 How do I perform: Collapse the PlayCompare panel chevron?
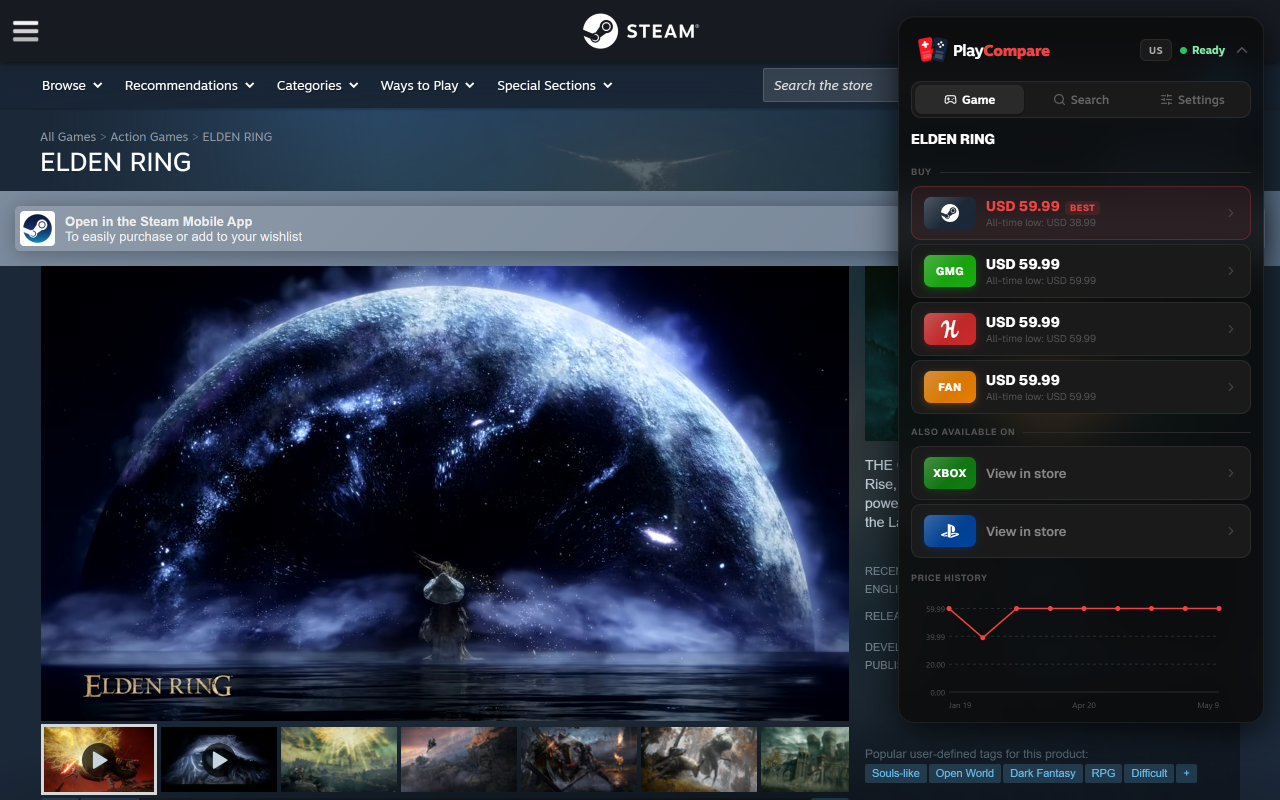click(x=1242, y=50)
